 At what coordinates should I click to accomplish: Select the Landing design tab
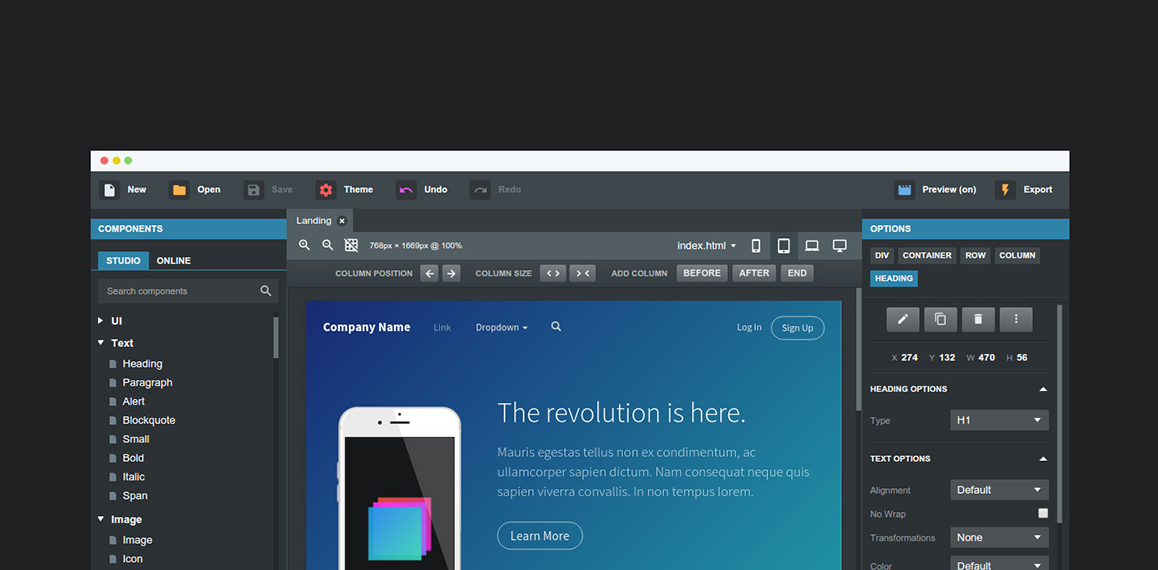point(314,221)
